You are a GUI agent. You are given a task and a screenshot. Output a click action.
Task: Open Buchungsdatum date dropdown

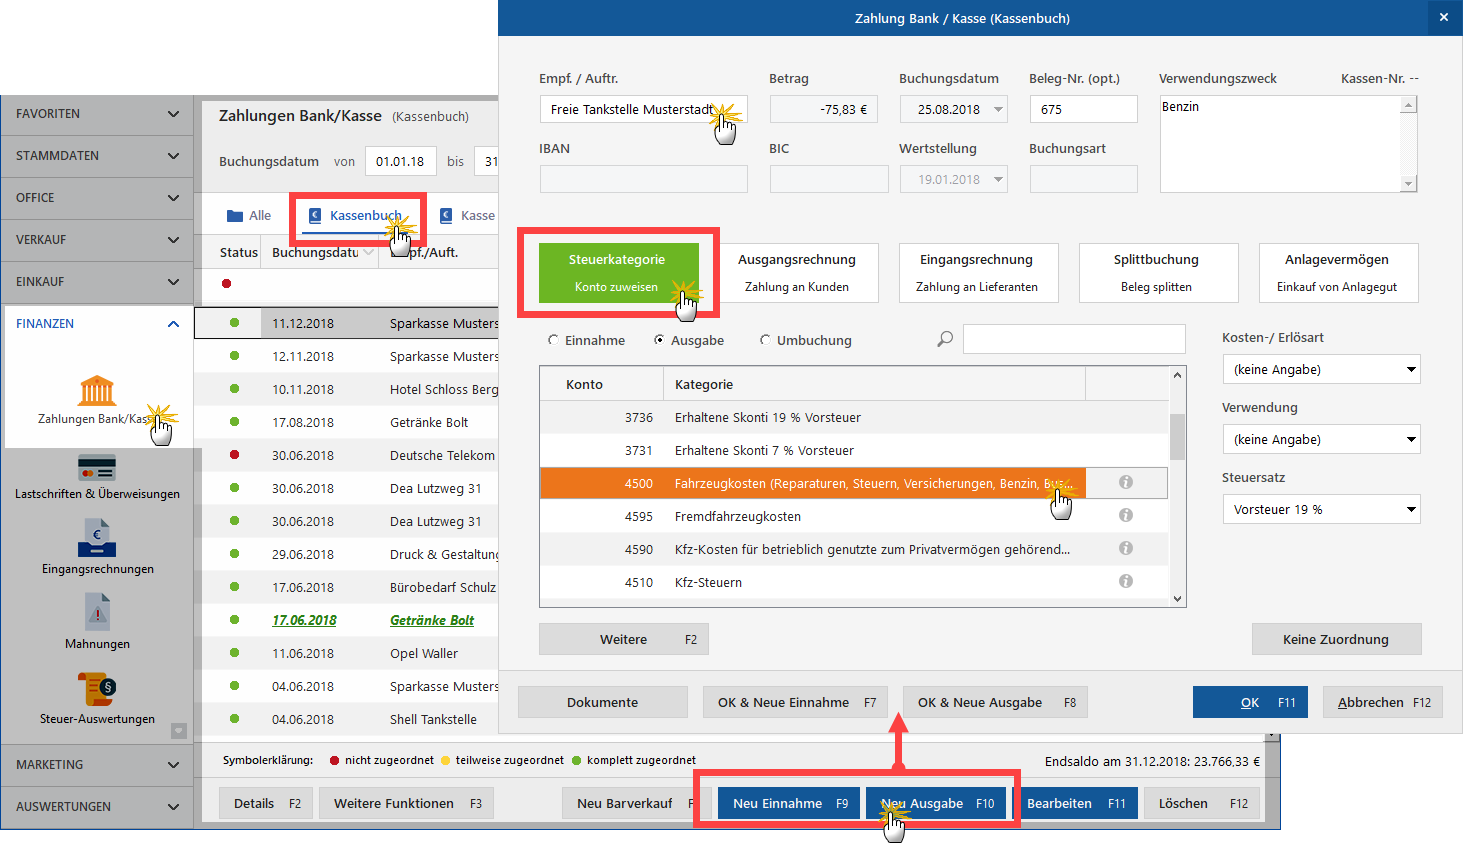[998, 110]
